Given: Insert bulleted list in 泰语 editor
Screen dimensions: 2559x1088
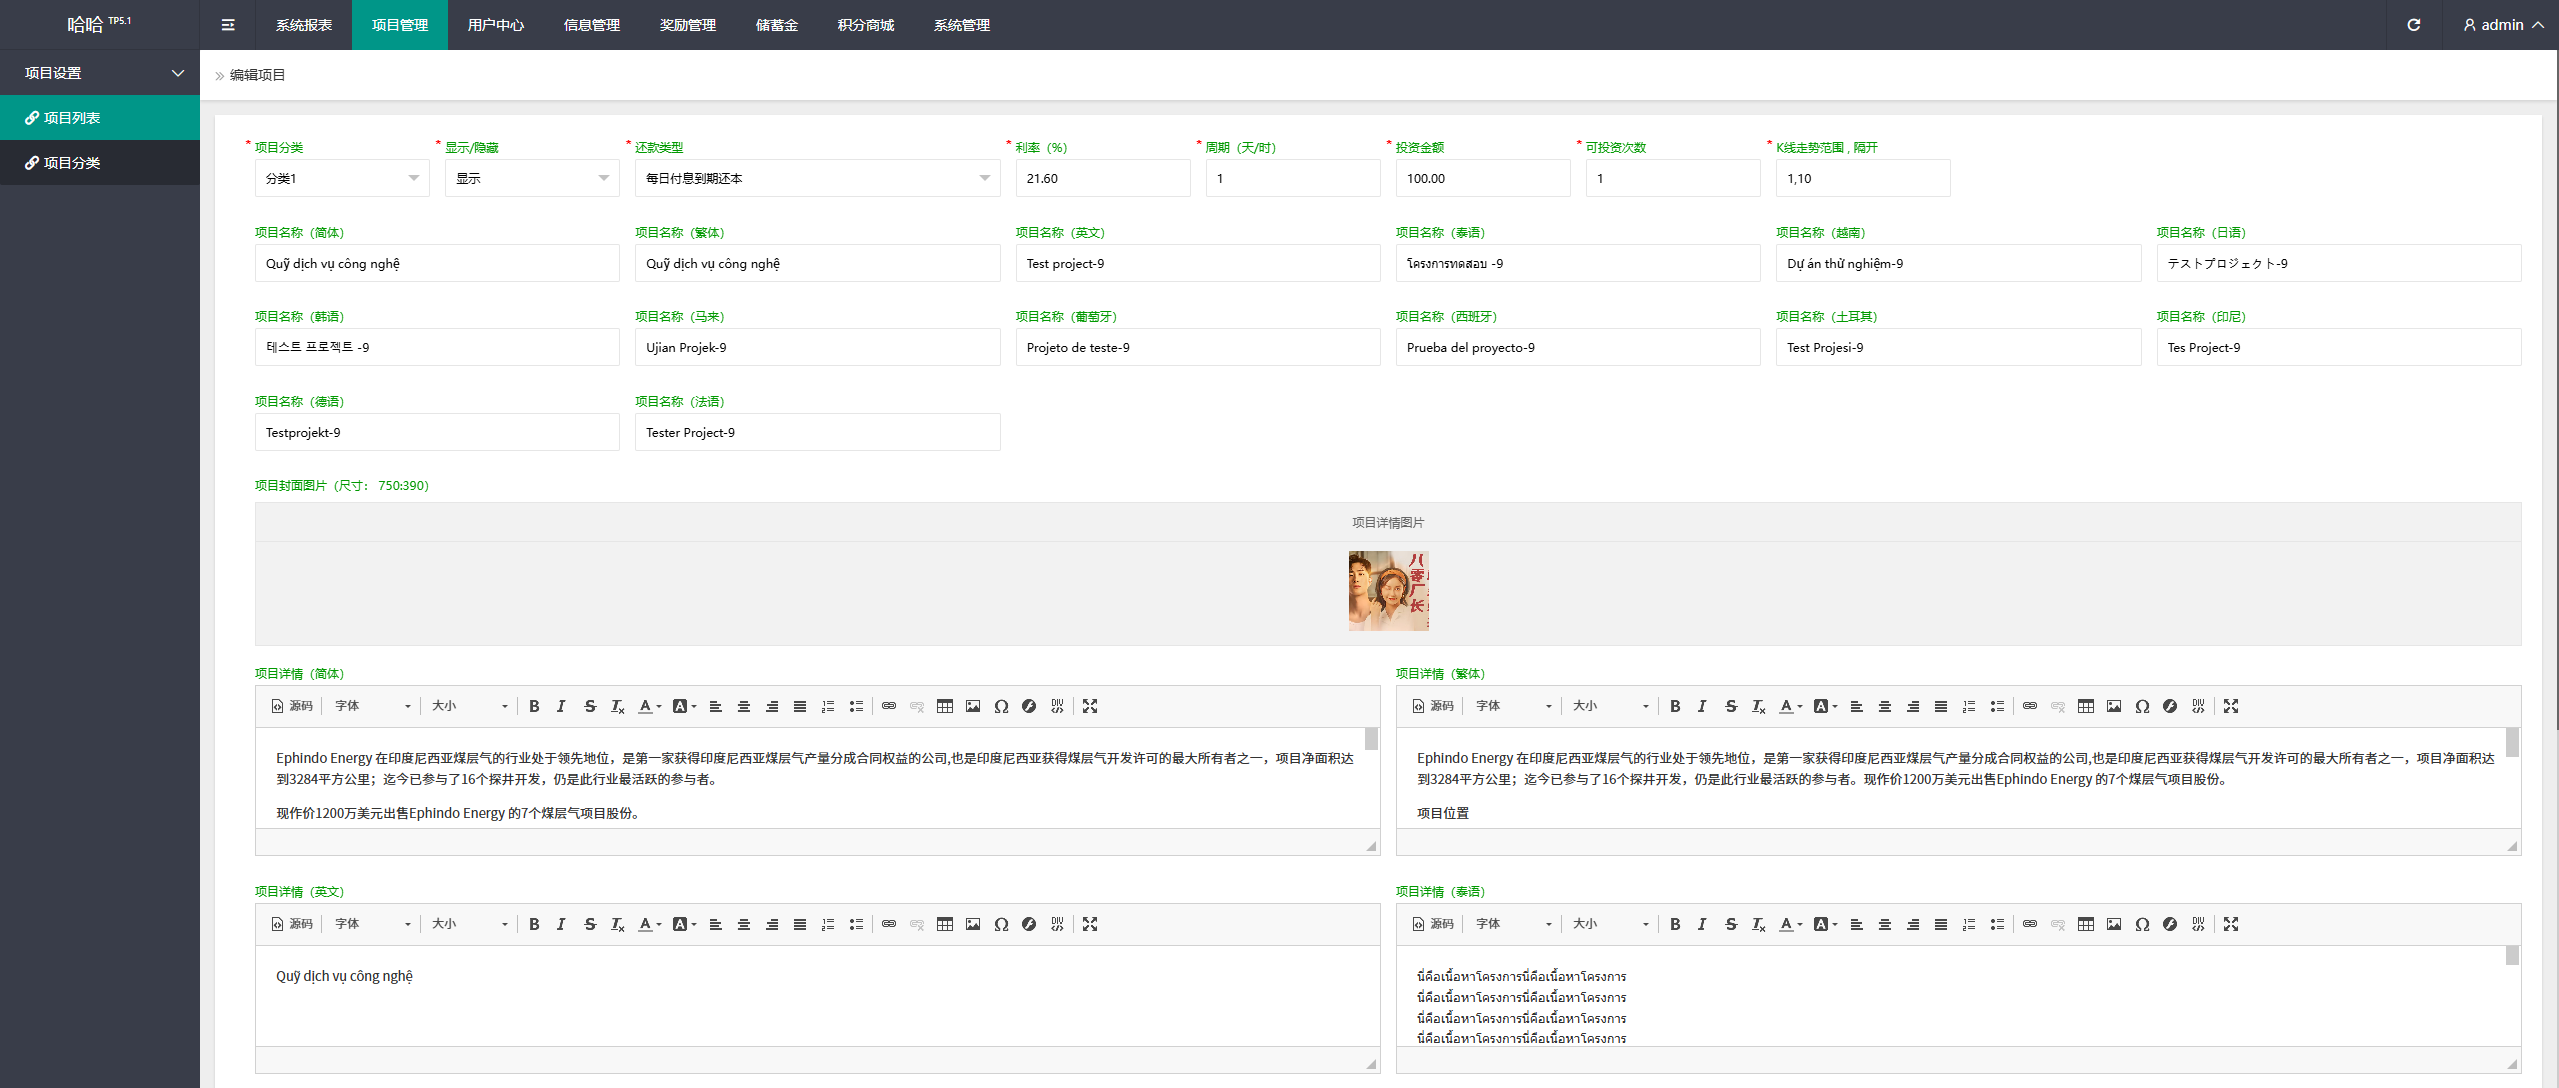Looking at the screenshot, I should coord(1997,924).
